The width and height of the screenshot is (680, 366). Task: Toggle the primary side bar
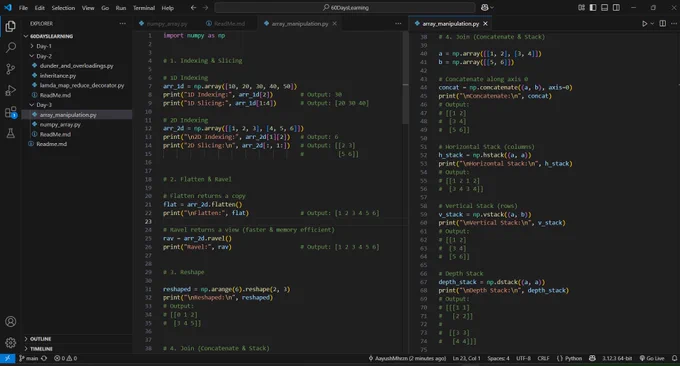593,7
